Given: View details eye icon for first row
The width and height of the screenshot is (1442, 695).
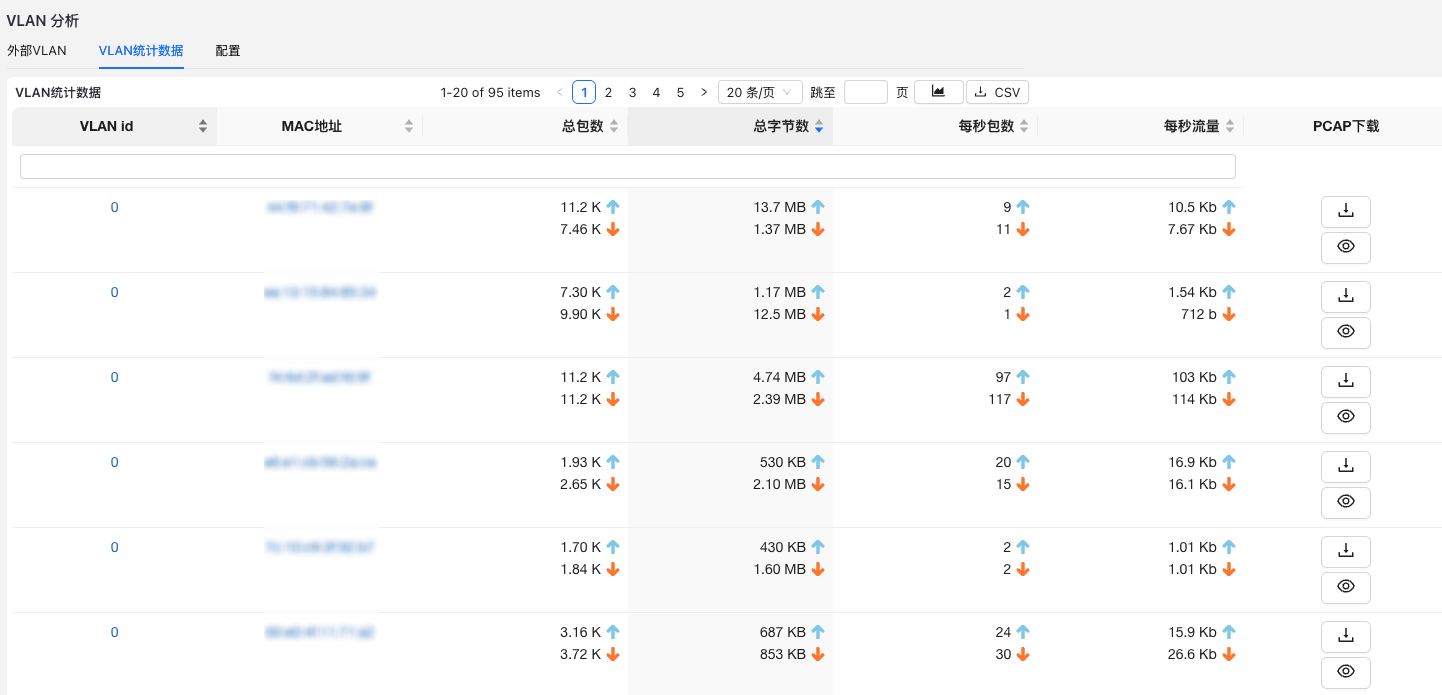Looking at the screenshot, I should [1345, 247].
